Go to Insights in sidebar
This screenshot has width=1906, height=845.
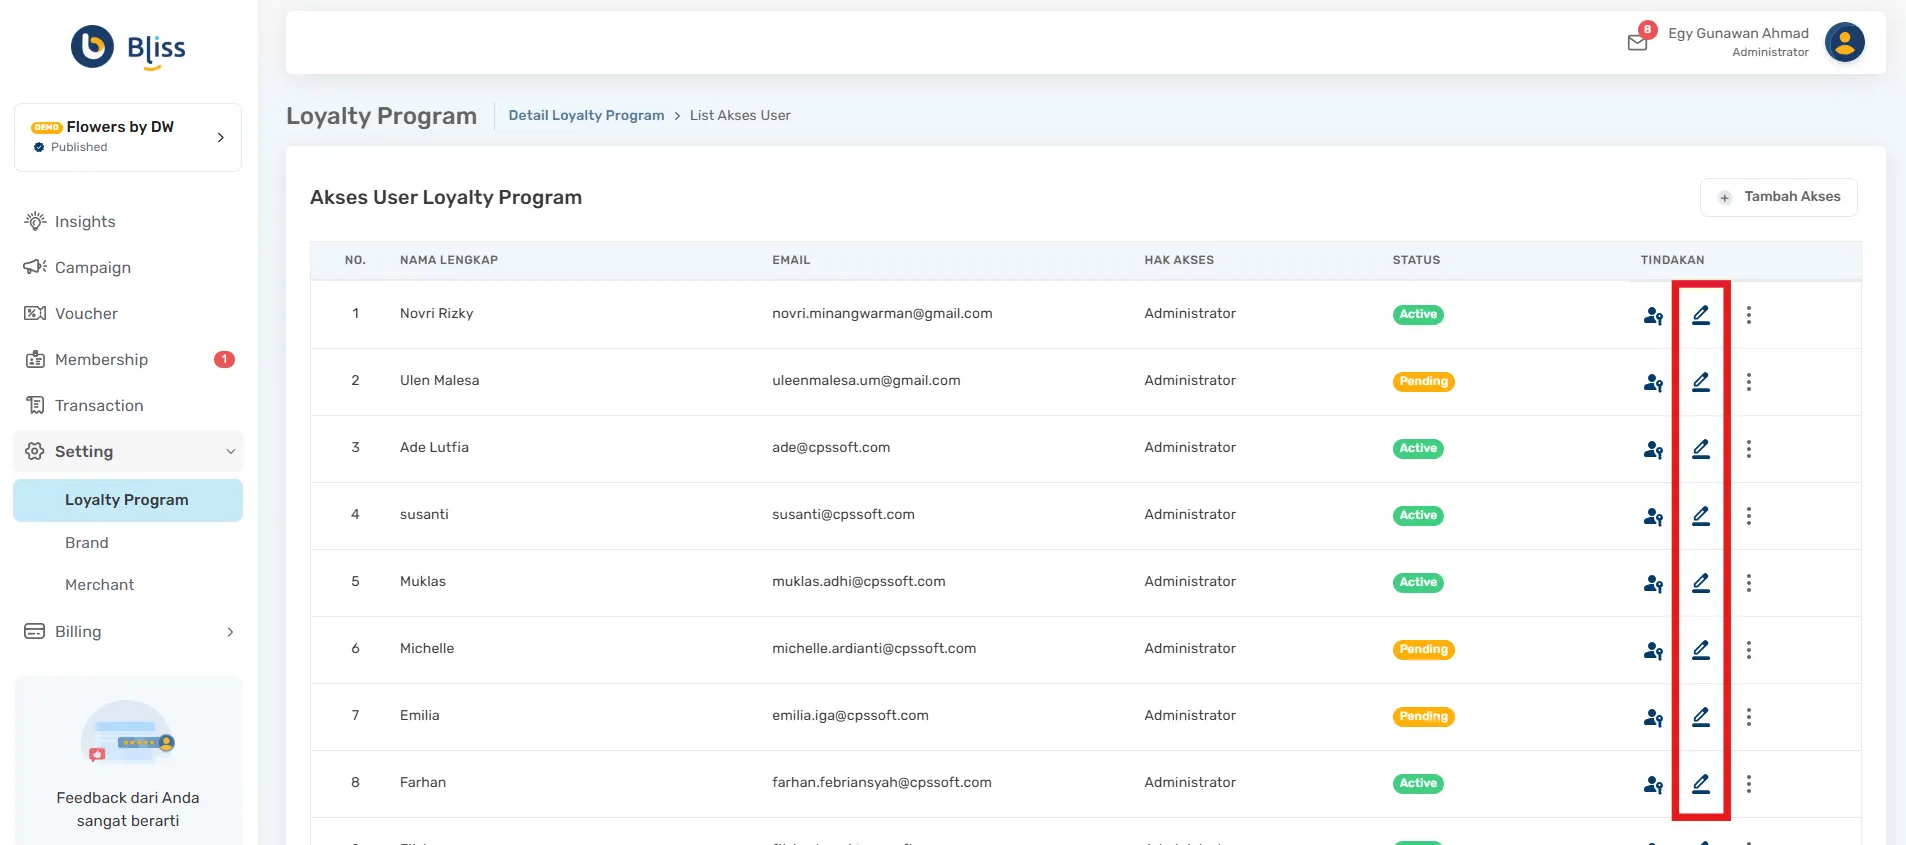click(x=85, y=222)
